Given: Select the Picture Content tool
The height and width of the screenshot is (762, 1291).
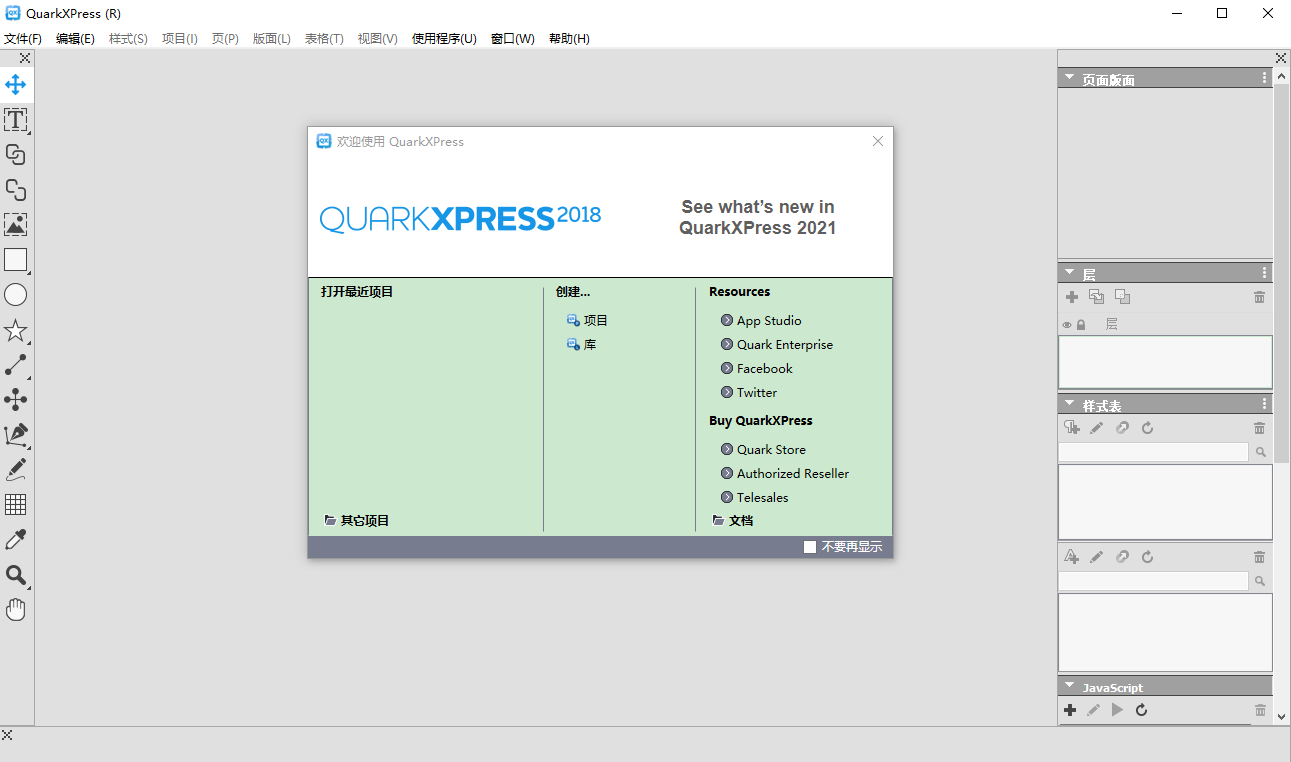Looking at the screenshot, I should click(x=15, y=225).
